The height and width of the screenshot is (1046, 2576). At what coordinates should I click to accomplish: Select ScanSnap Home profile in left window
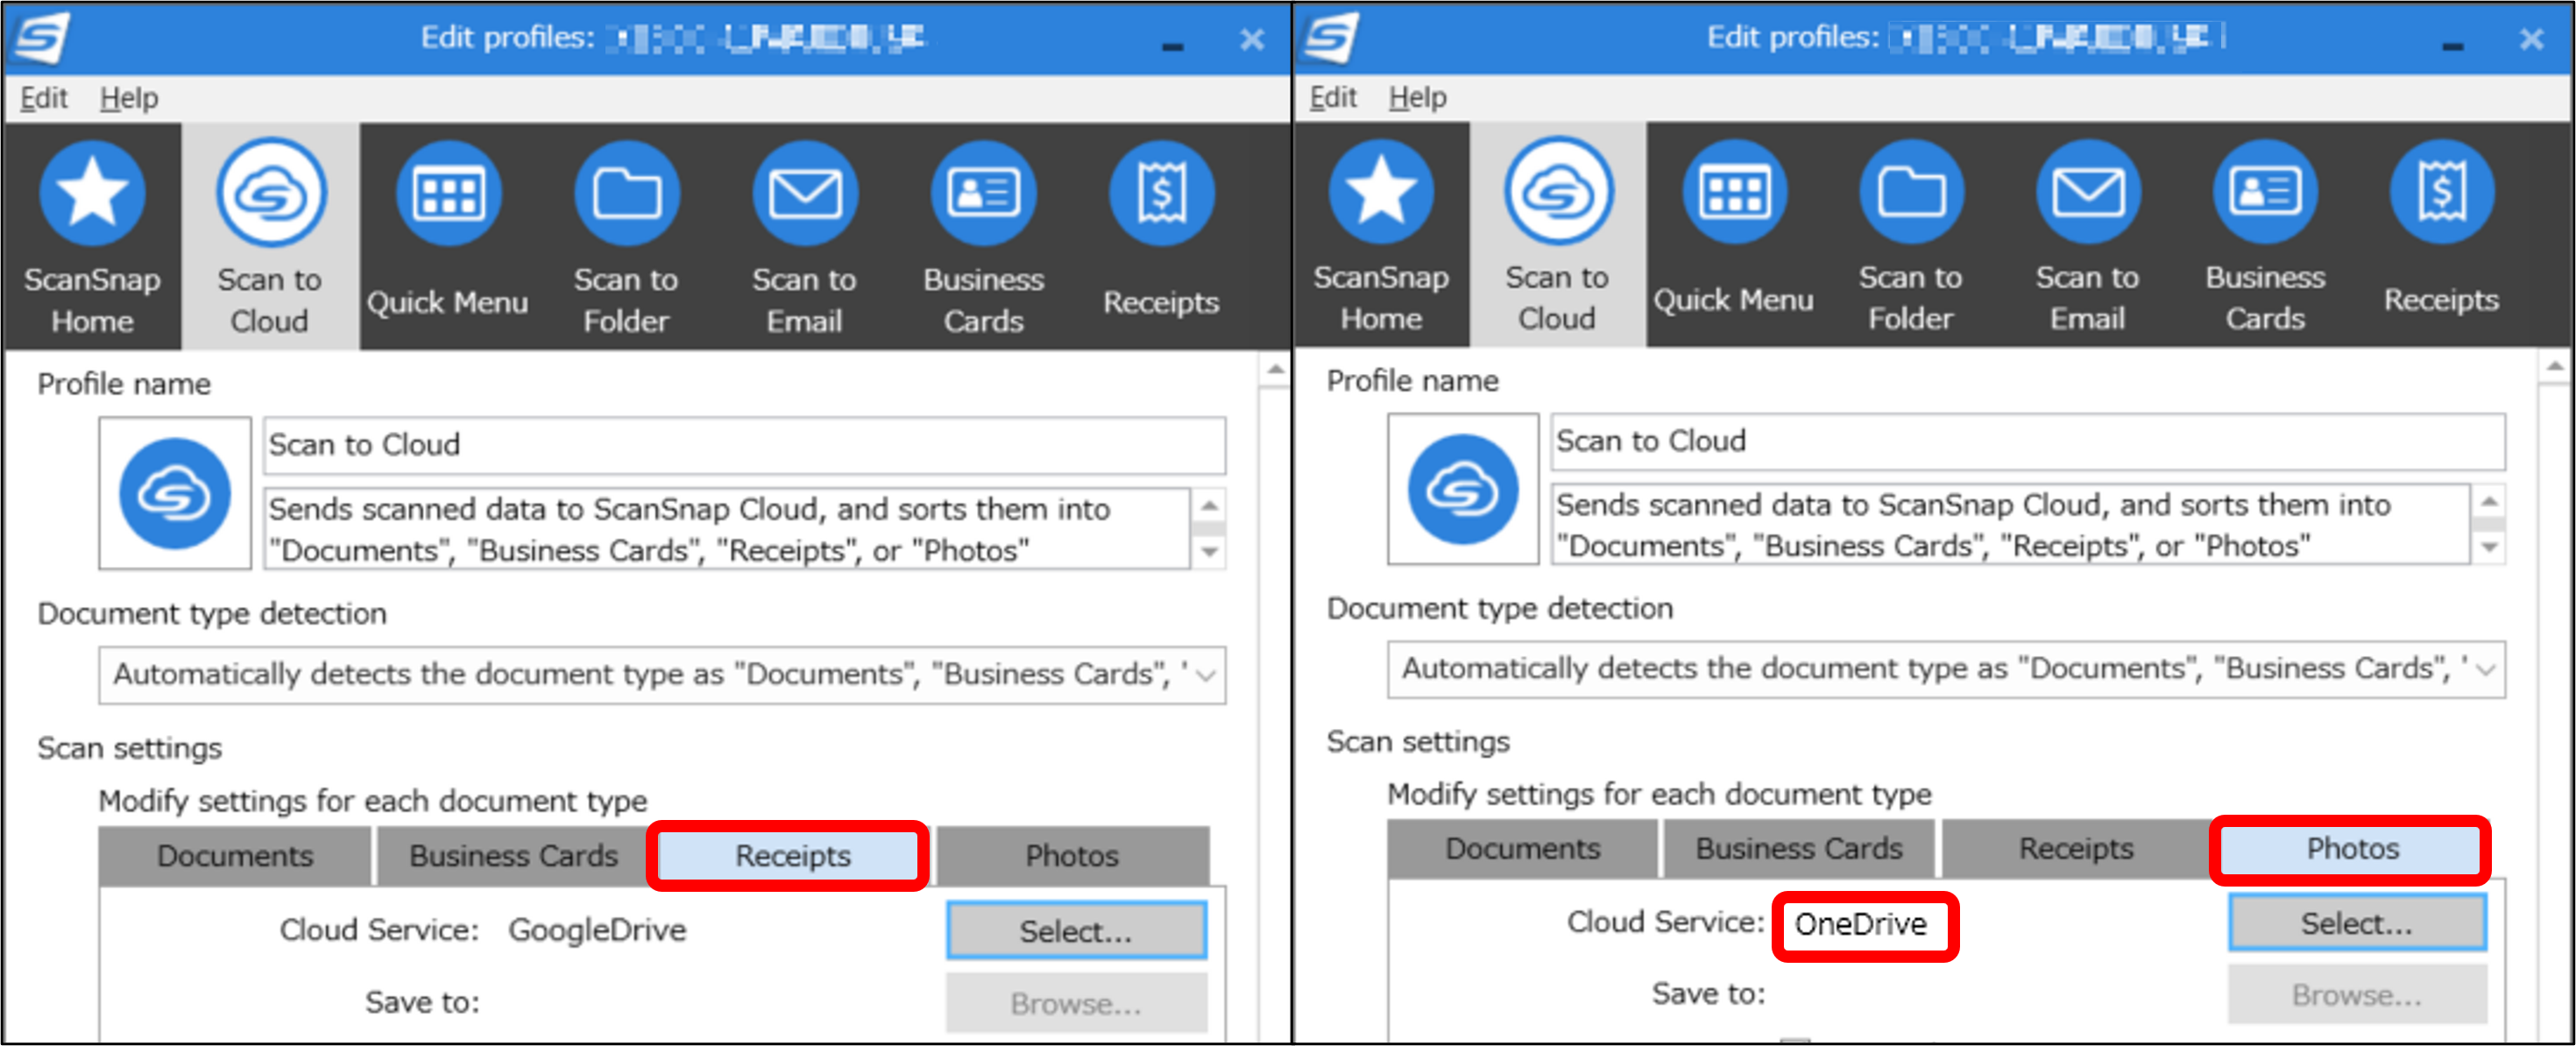(x=92, y=238)
